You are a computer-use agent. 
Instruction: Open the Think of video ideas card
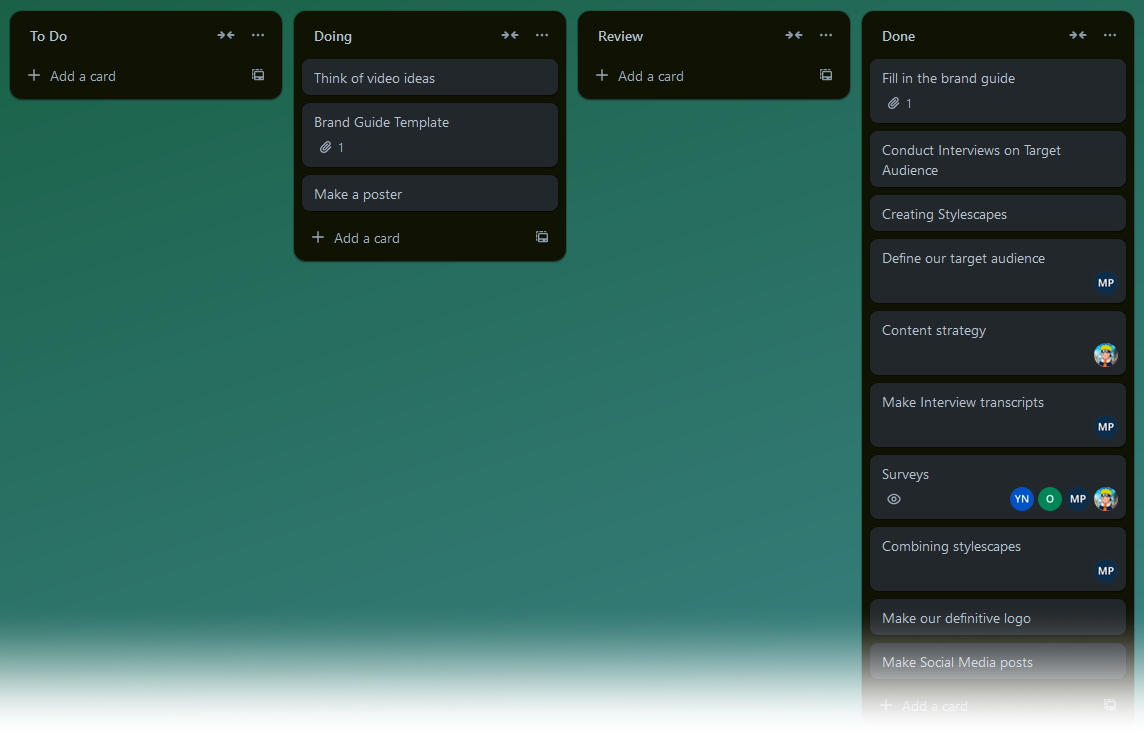[430, 77]
